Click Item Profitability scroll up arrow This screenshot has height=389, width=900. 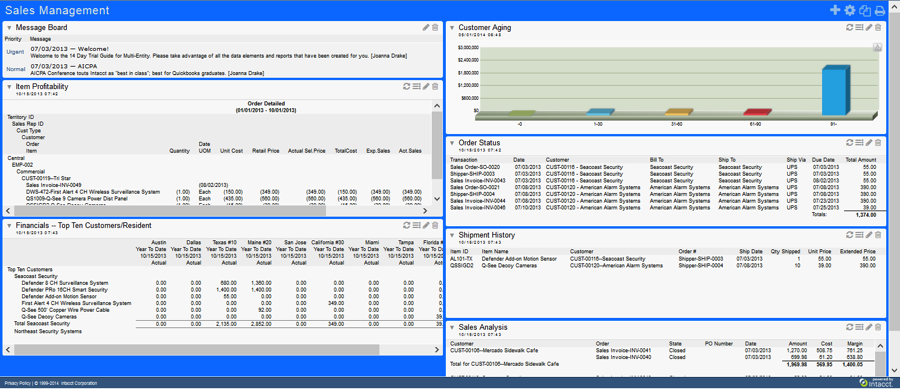436,106
